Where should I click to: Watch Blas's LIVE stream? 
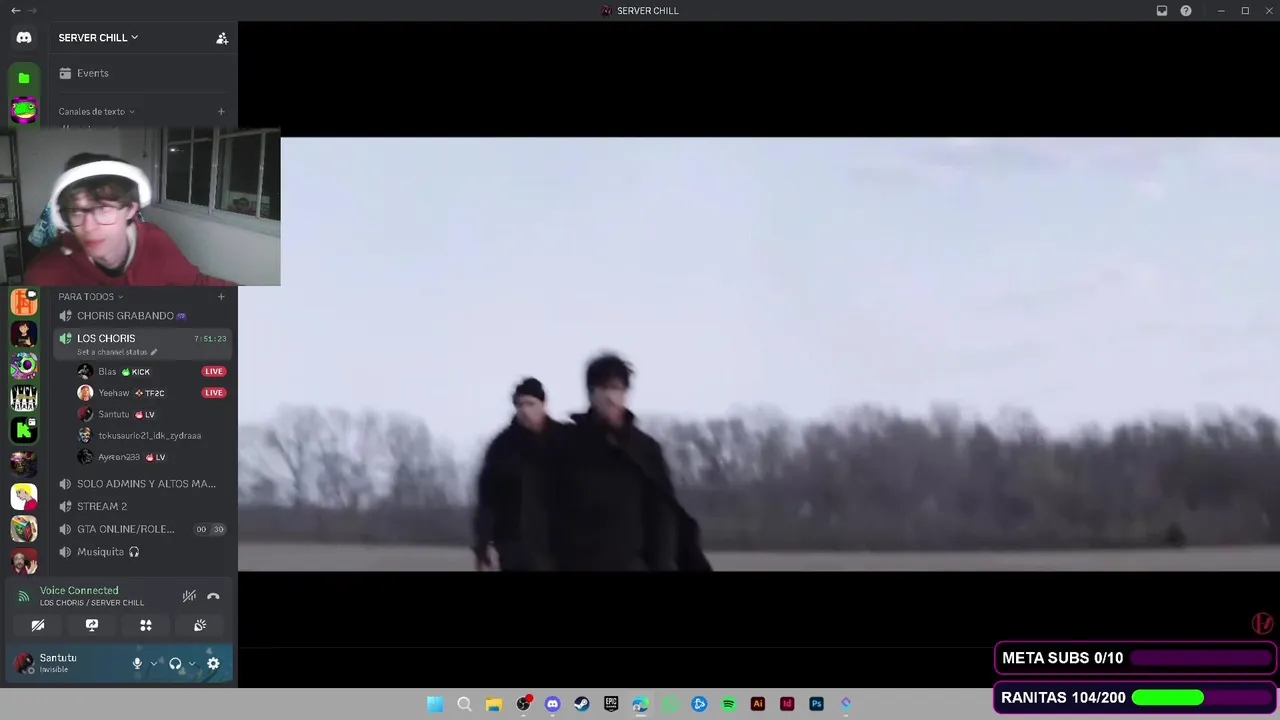coord(213,372)
